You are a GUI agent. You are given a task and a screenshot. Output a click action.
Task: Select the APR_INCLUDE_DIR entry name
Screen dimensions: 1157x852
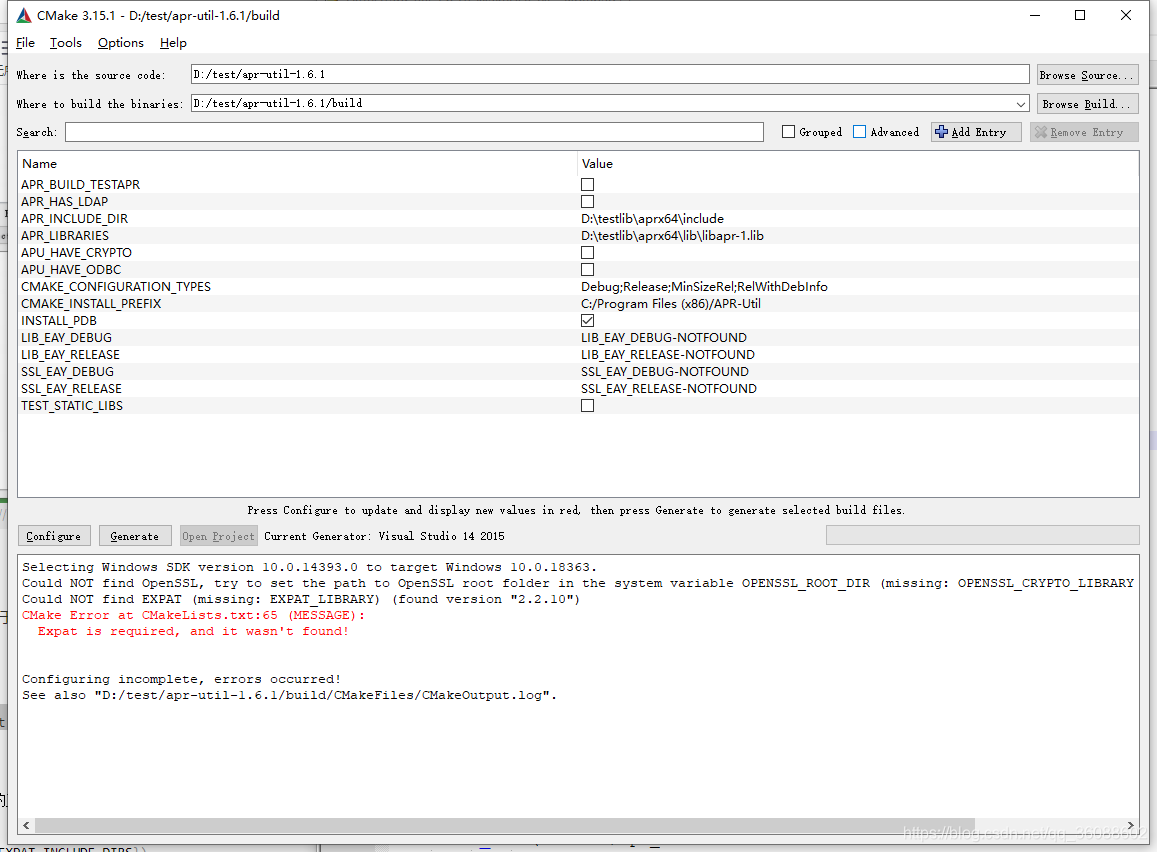tap(75, 218)
